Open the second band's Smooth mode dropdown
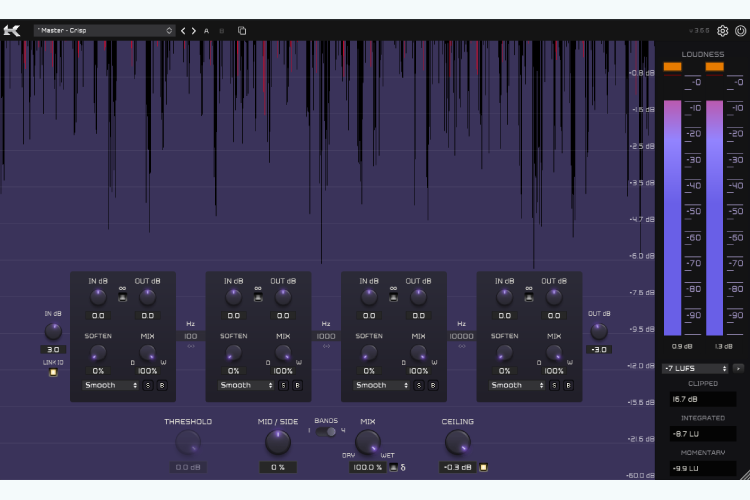The width and height of the screenshot is (750, 500). pos(246,385)
